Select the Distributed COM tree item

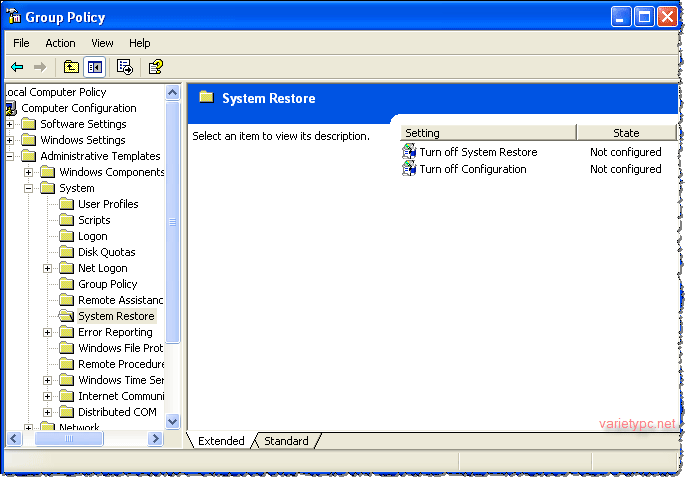[x=117, y=412]
